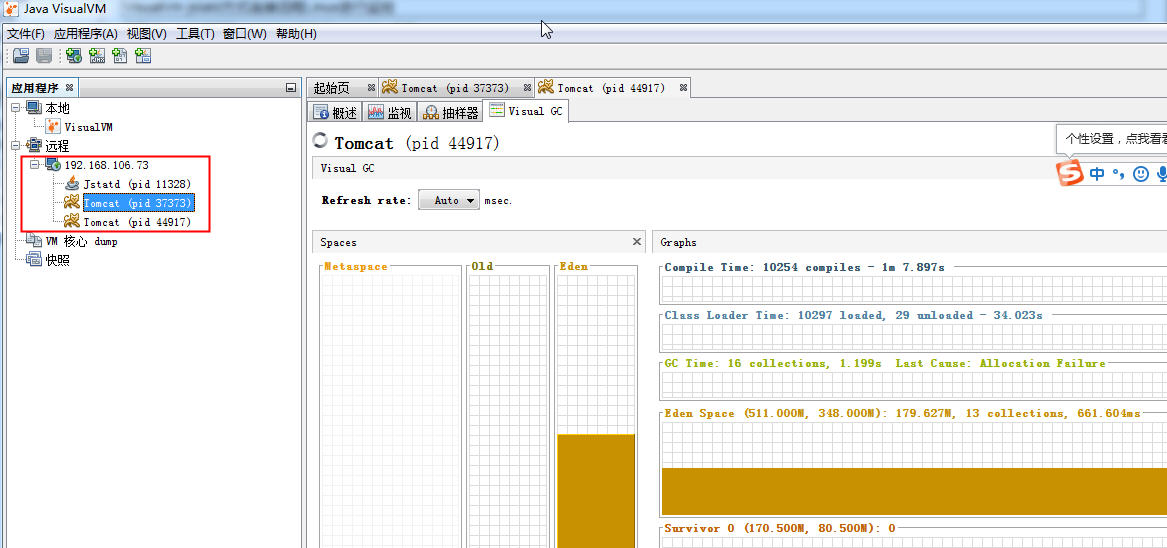
Task: Click the 192.168.106.73 host icon
Action: click(x=53, y=165)
